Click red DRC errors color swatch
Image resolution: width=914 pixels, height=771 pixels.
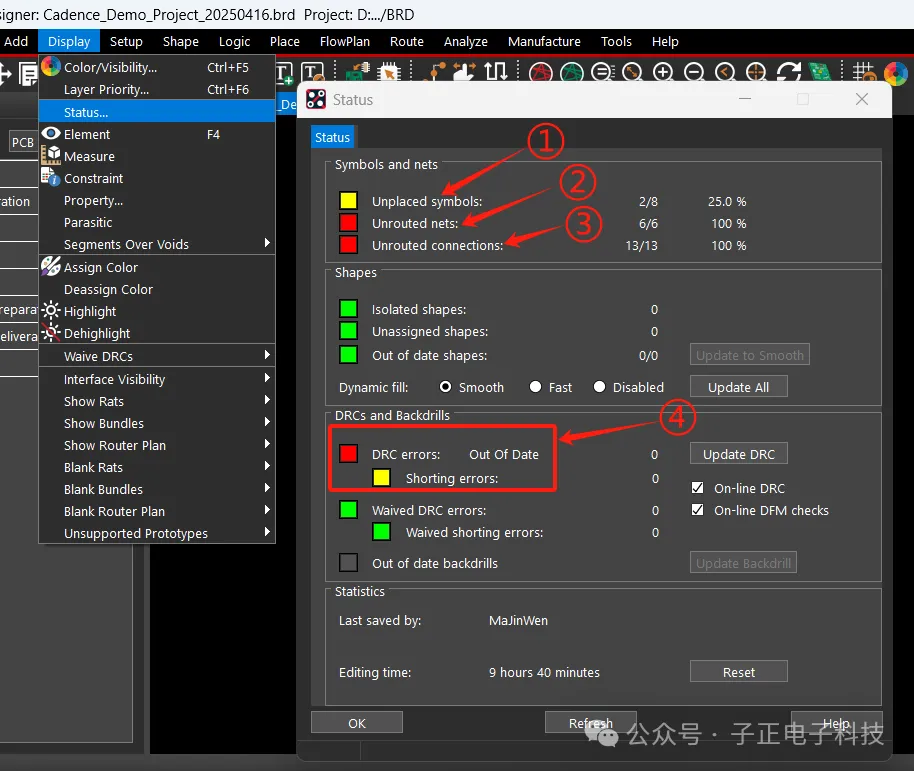pyautogui.click(x=349, y=453)
